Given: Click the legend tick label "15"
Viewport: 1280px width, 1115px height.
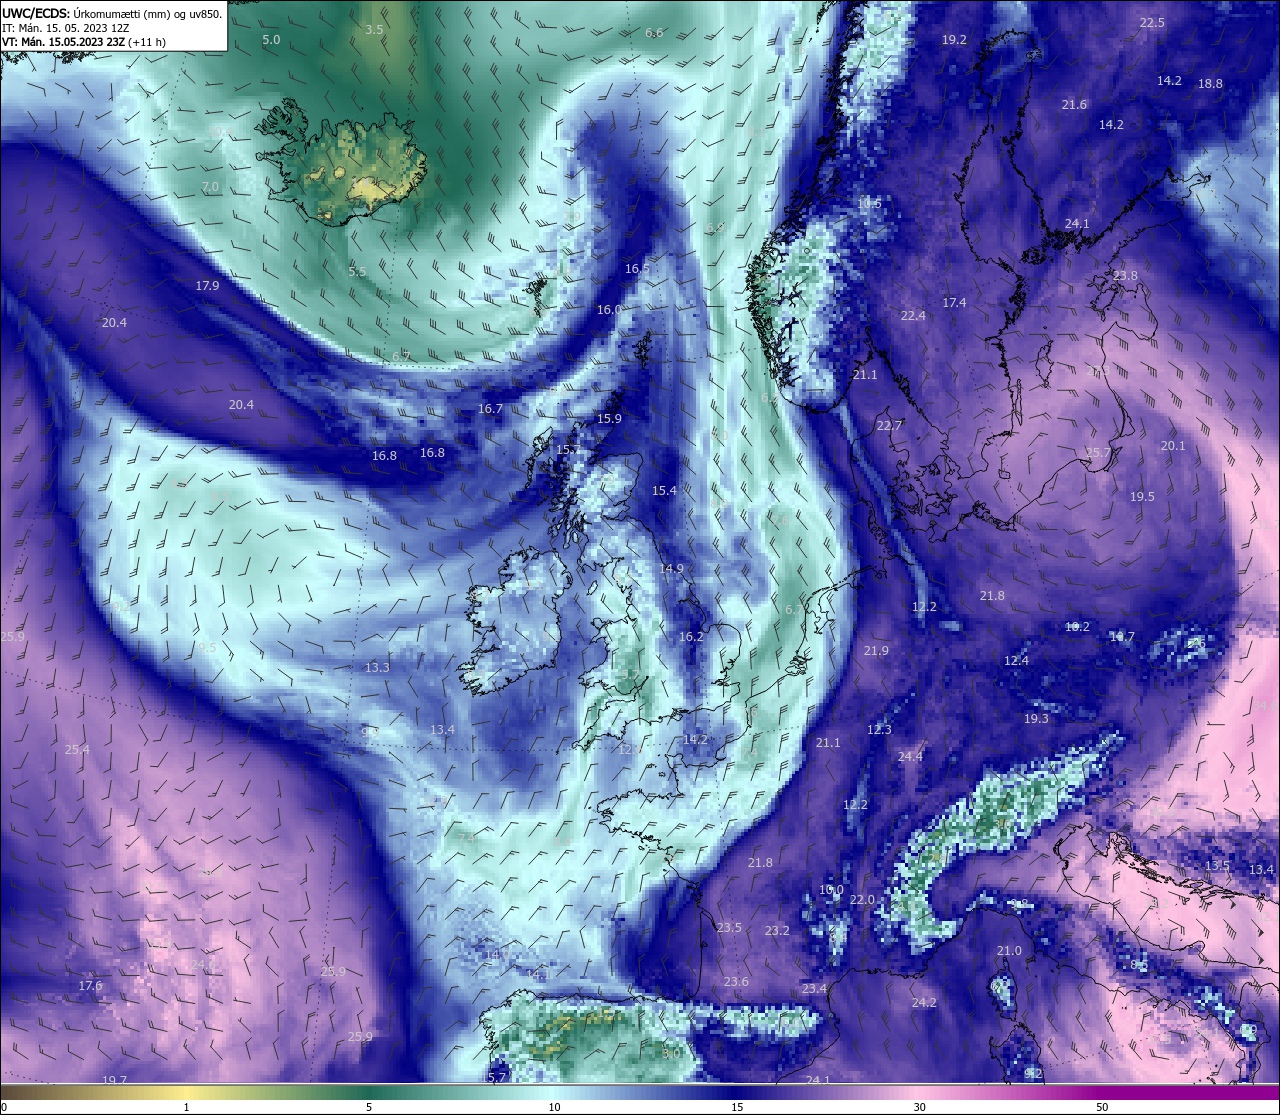Looking at the screenshot, I should 737,1107.
